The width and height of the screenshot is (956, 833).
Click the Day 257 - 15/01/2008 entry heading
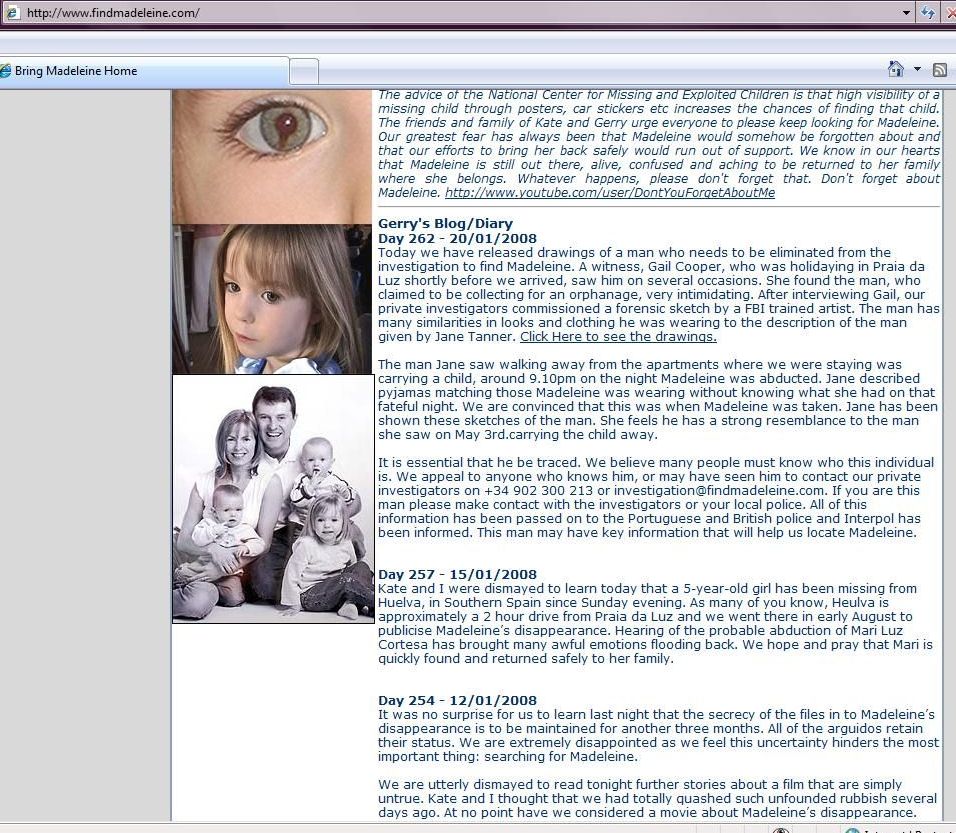click(457, 575)
